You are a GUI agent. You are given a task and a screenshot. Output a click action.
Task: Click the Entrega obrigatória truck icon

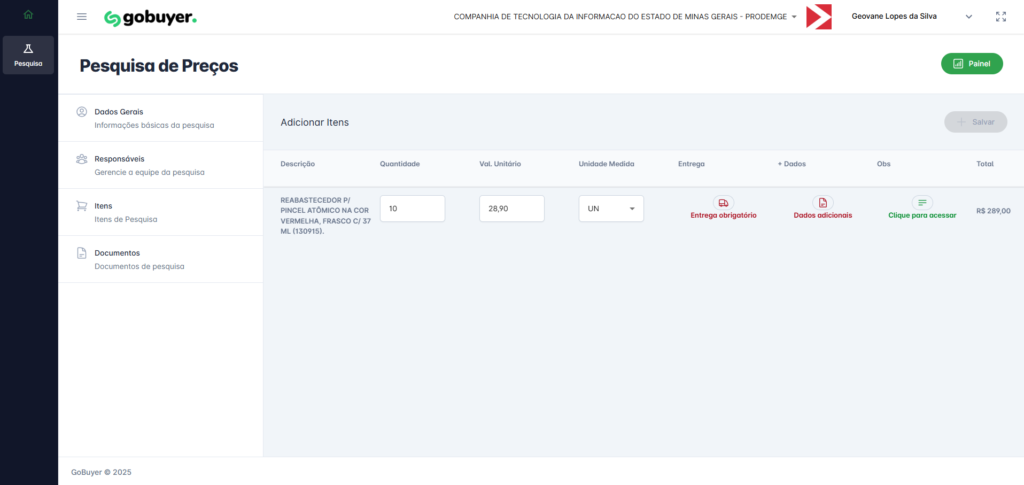point(723,202)
